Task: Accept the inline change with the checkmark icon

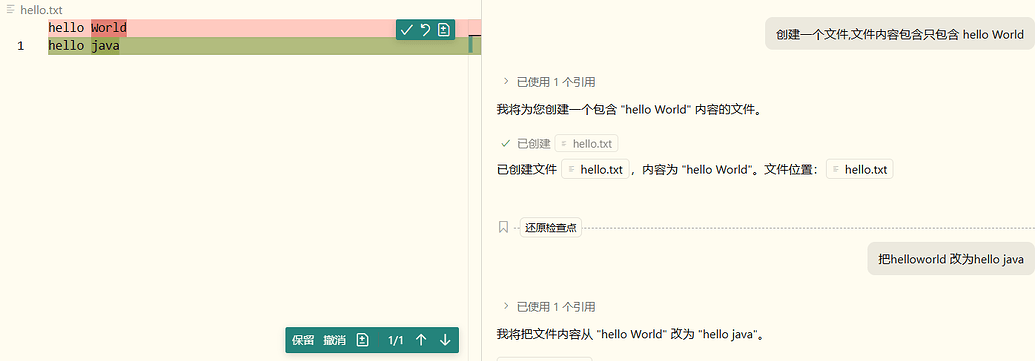Action: (407, 30)
